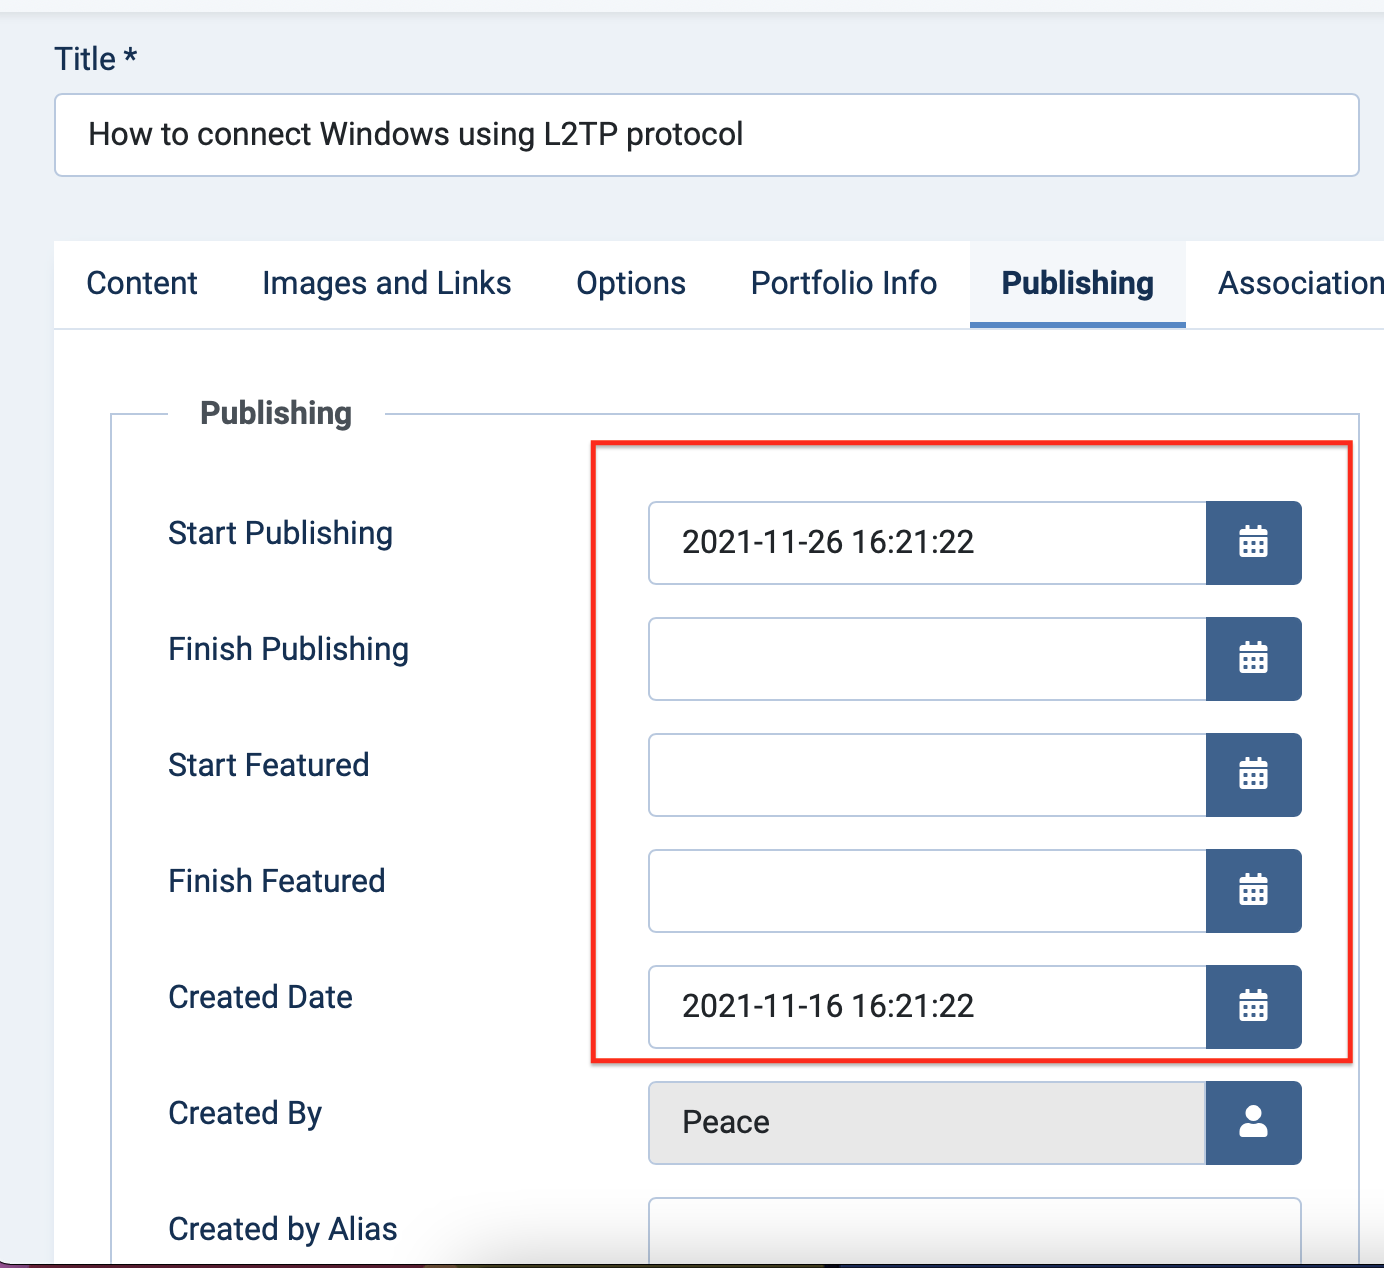Select the Portfolio Info tab
The width and height of the screenshot is (1384, 1268).
(x=844, y=284)
